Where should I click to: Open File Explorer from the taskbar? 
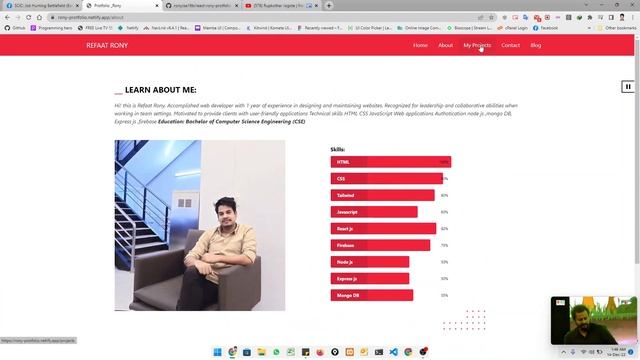coord(261,352)
